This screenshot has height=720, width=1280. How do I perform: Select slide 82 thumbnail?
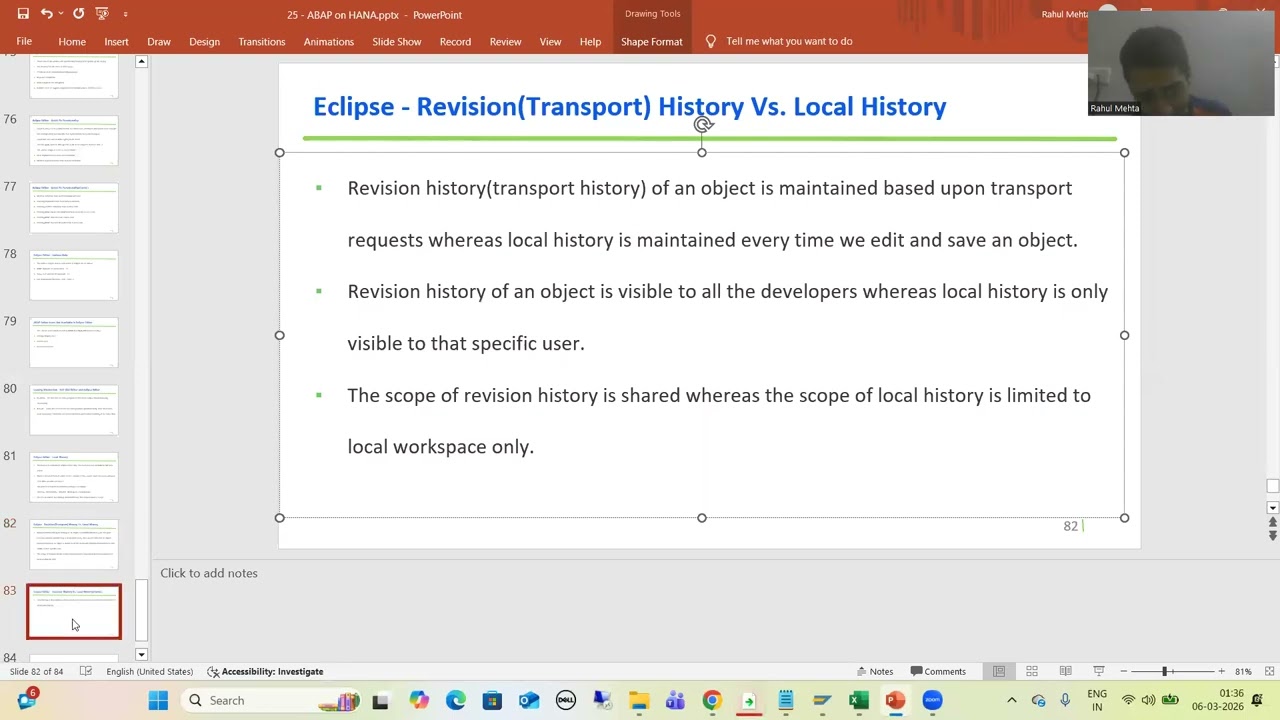[x=74, y=544]
